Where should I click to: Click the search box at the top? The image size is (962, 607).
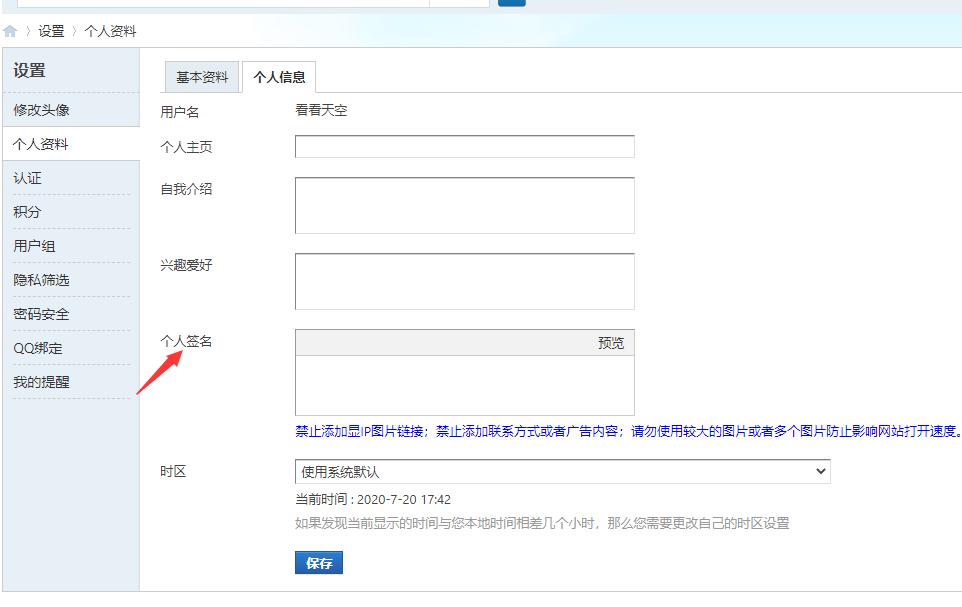(x=250, y=3)
